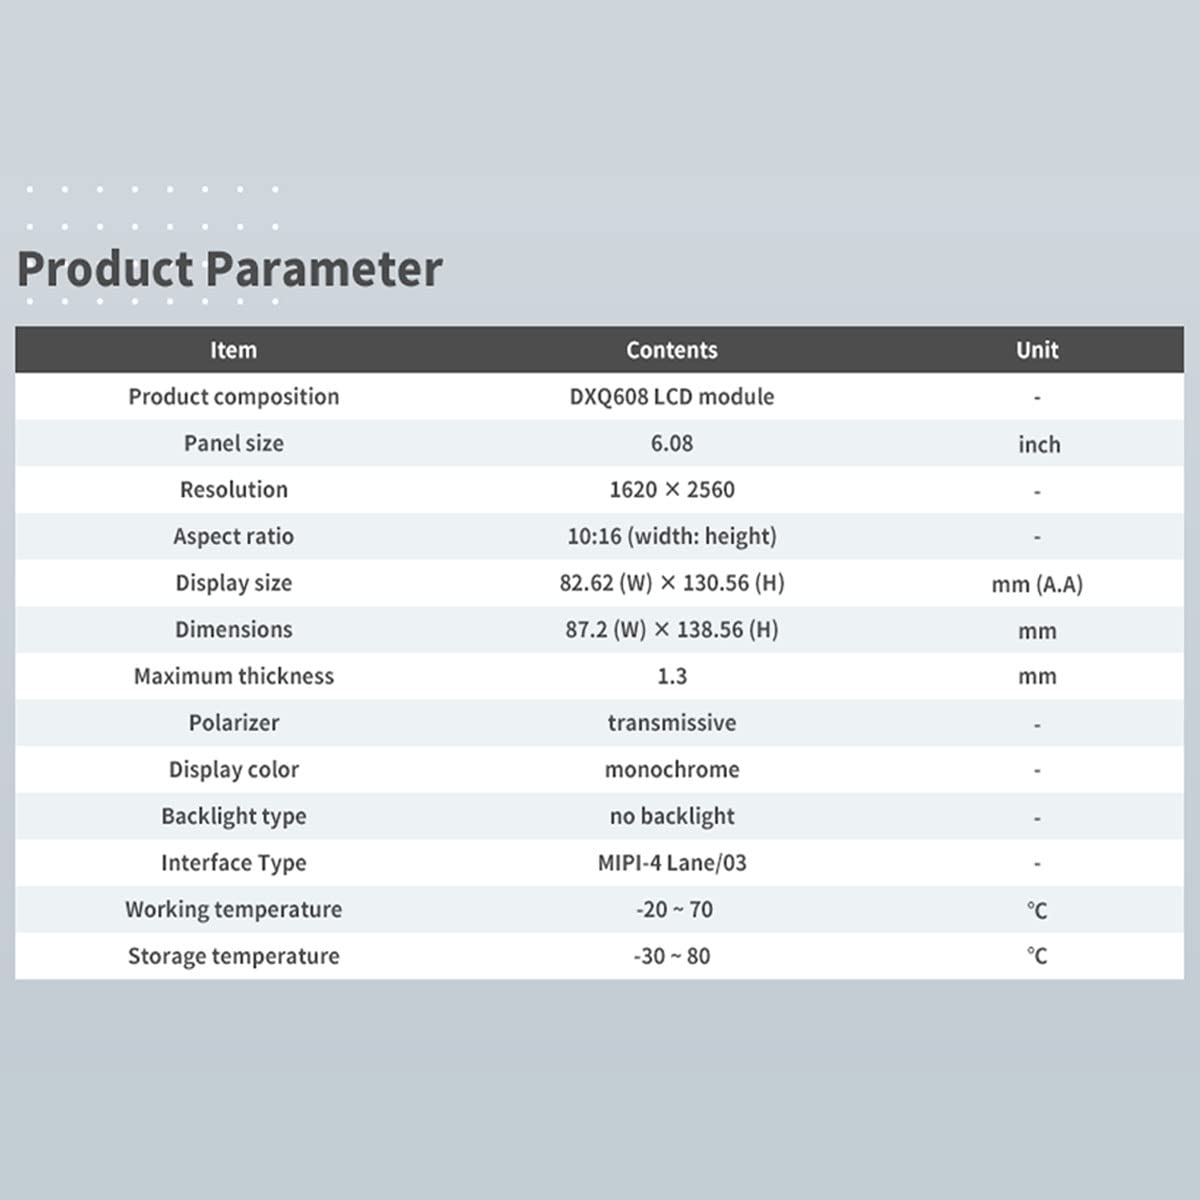This screenshot has height=1200, width=1200.
Task: Select the 1620 × 2560 resolution value
Action: [x=672, y=490]
